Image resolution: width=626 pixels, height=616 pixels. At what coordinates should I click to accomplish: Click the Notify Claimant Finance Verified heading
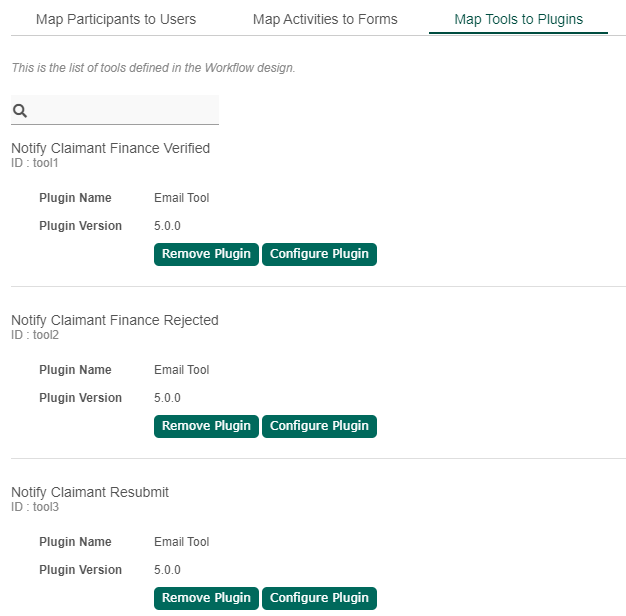110,148
